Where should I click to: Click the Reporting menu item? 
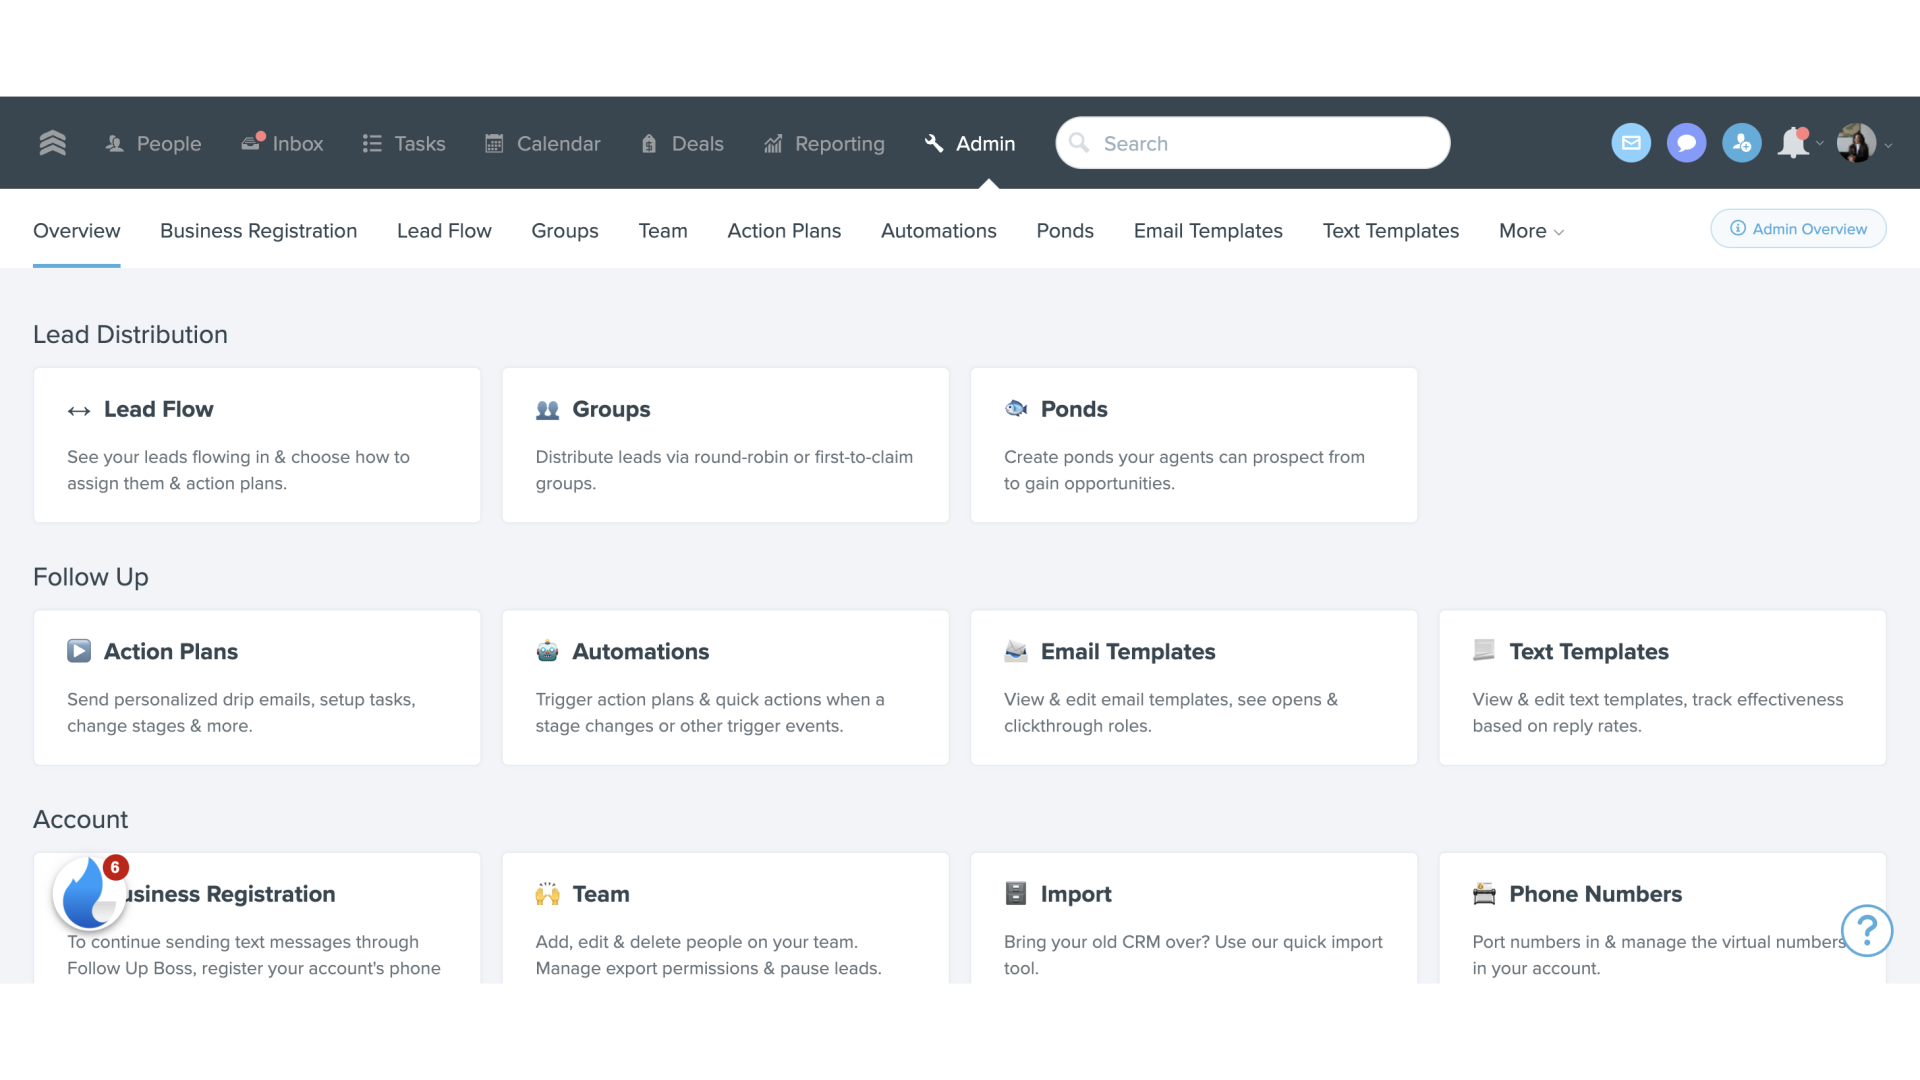[x=839, y=142]
